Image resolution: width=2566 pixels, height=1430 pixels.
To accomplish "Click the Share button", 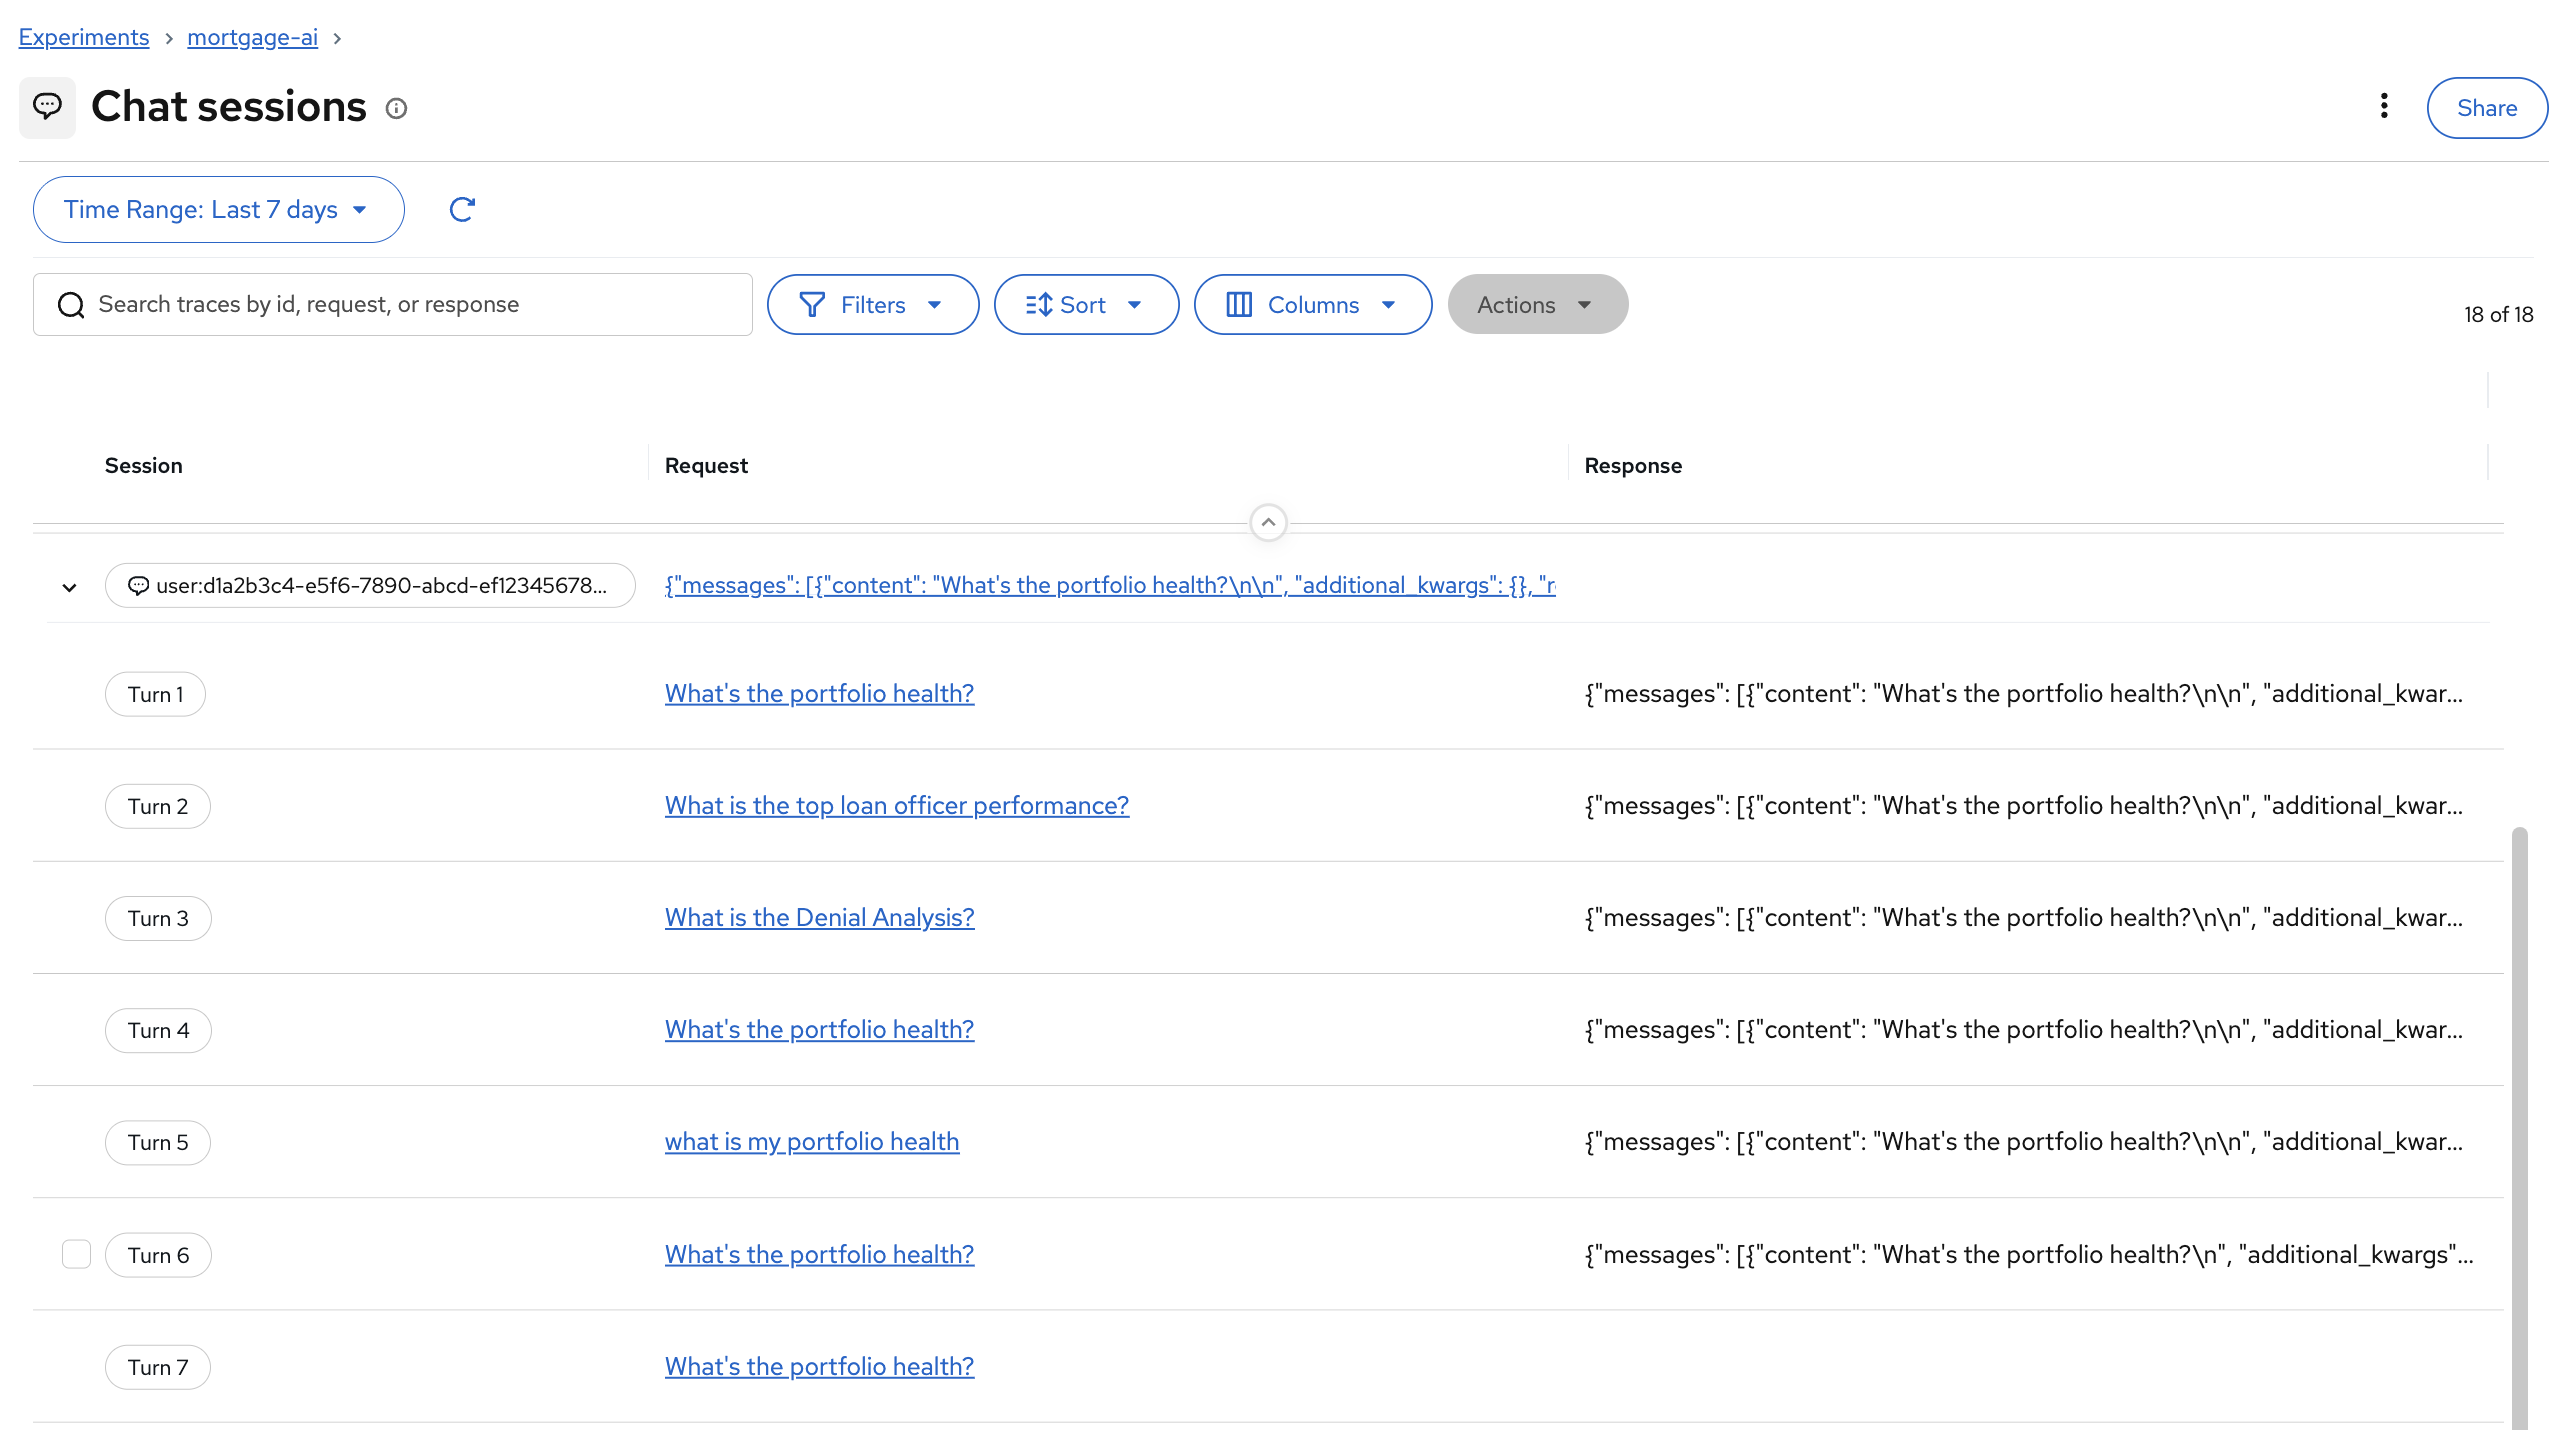I will tap(2486, 108).
